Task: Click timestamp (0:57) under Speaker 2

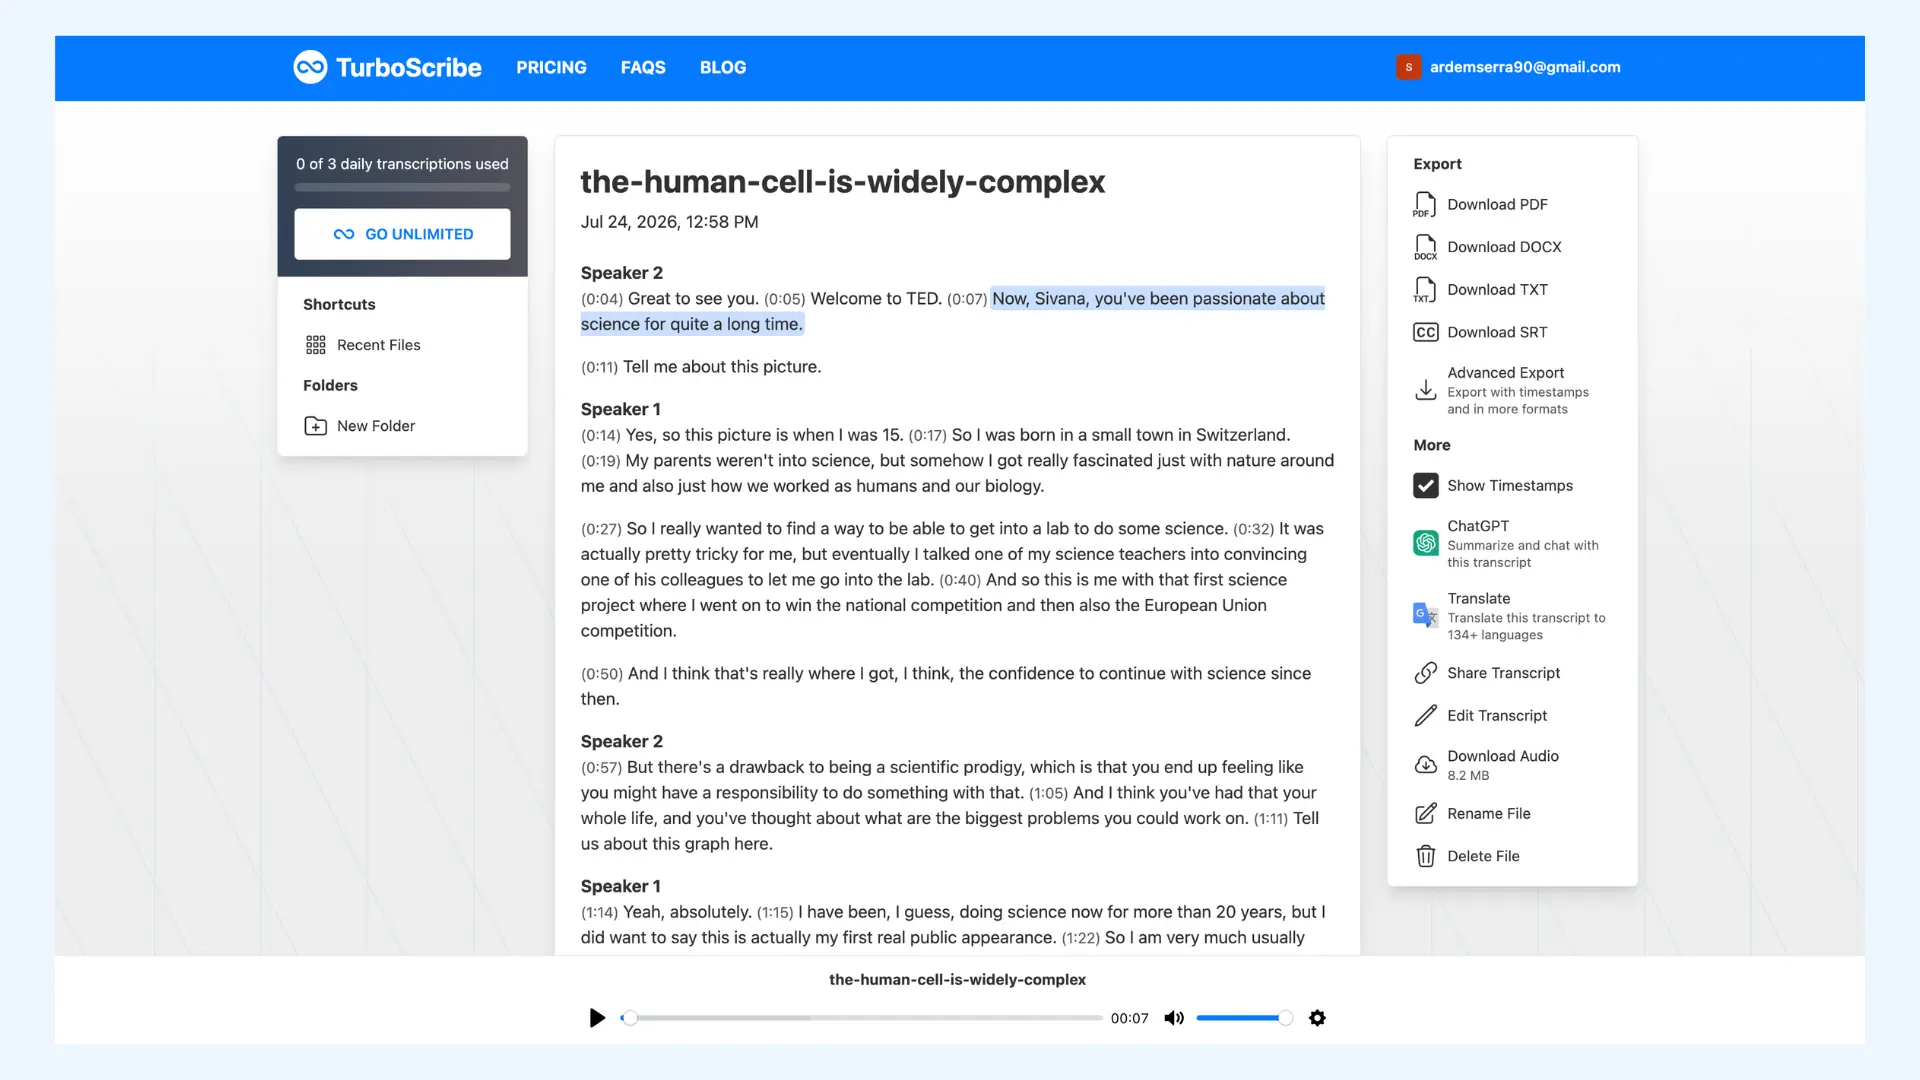Action: [x=601, y=768]
